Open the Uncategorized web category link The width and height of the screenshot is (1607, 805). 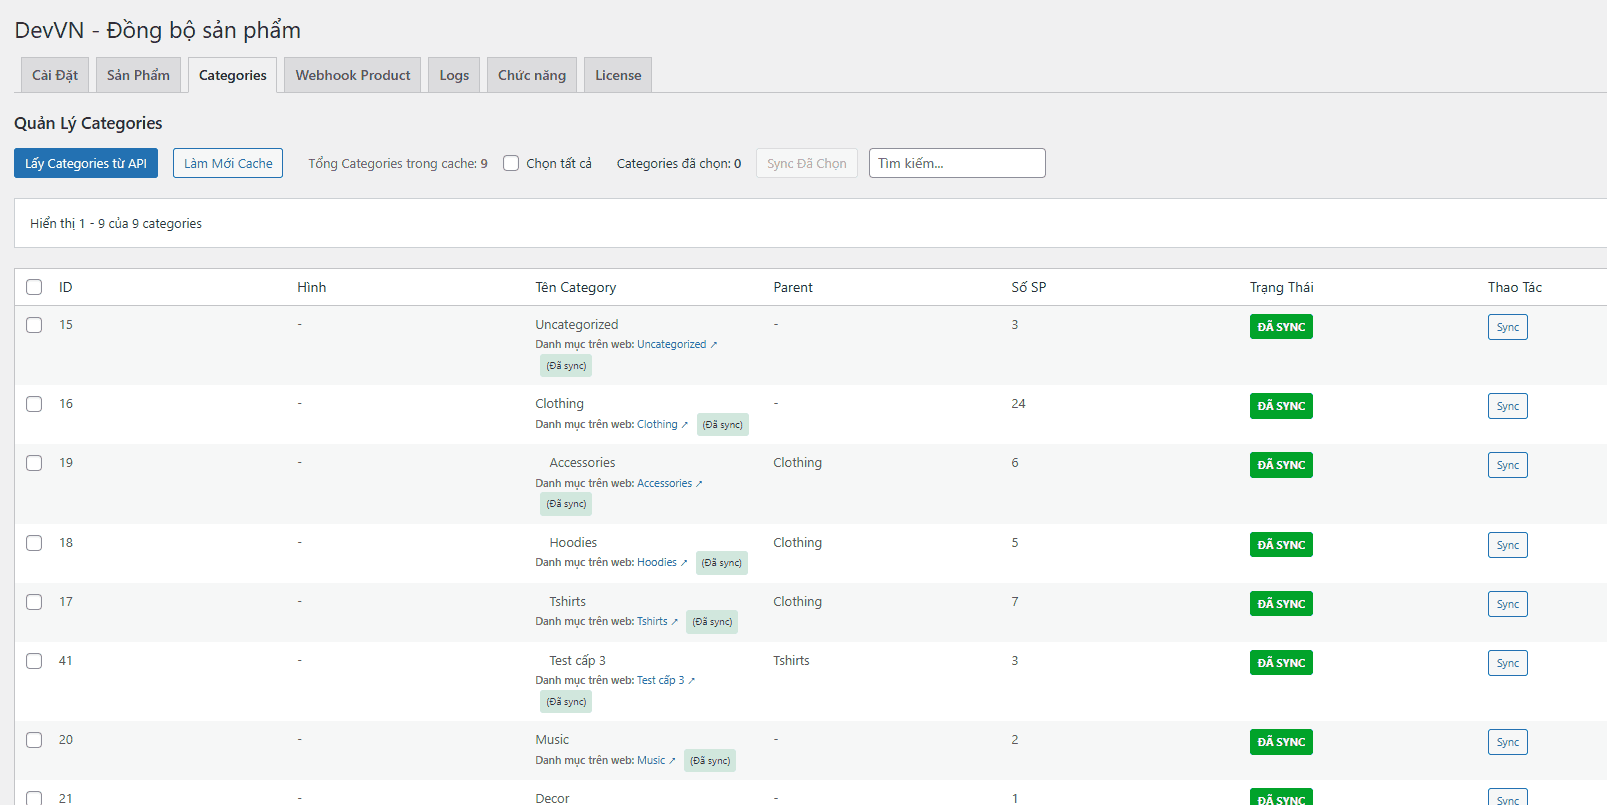(x=672, y=344)
